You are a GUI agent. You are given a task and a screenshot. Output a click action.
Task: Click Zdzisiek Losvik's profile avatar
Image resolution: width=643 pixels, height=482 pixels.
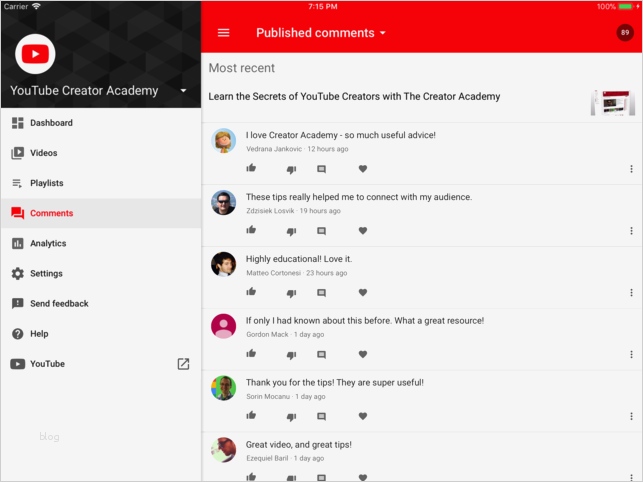point(223,203)
